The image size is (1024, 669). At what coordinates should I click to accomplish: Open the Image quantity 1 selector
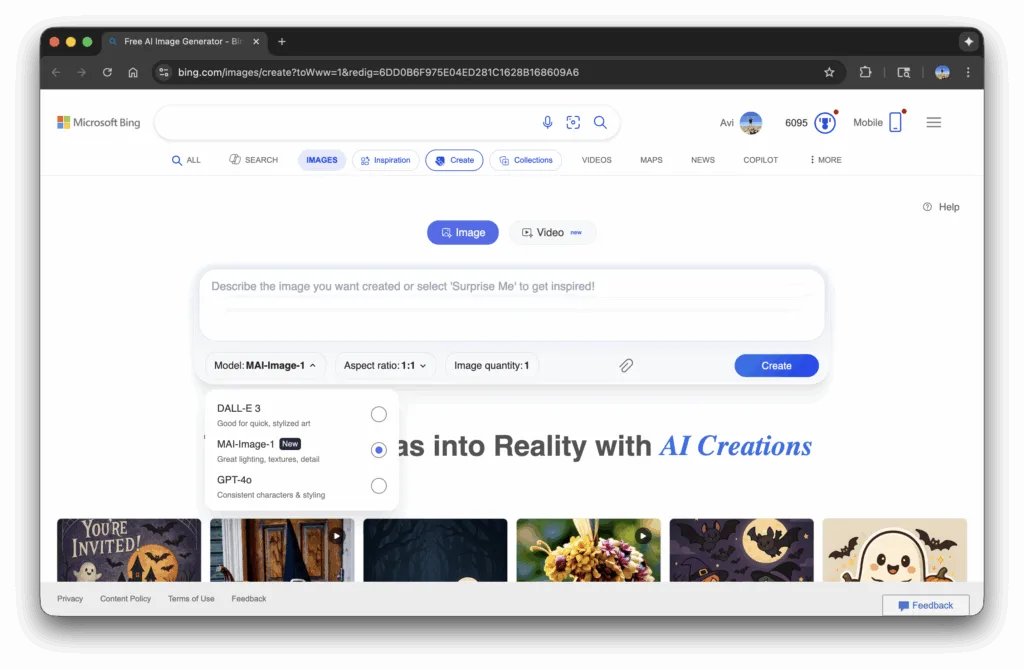point(492,365)
